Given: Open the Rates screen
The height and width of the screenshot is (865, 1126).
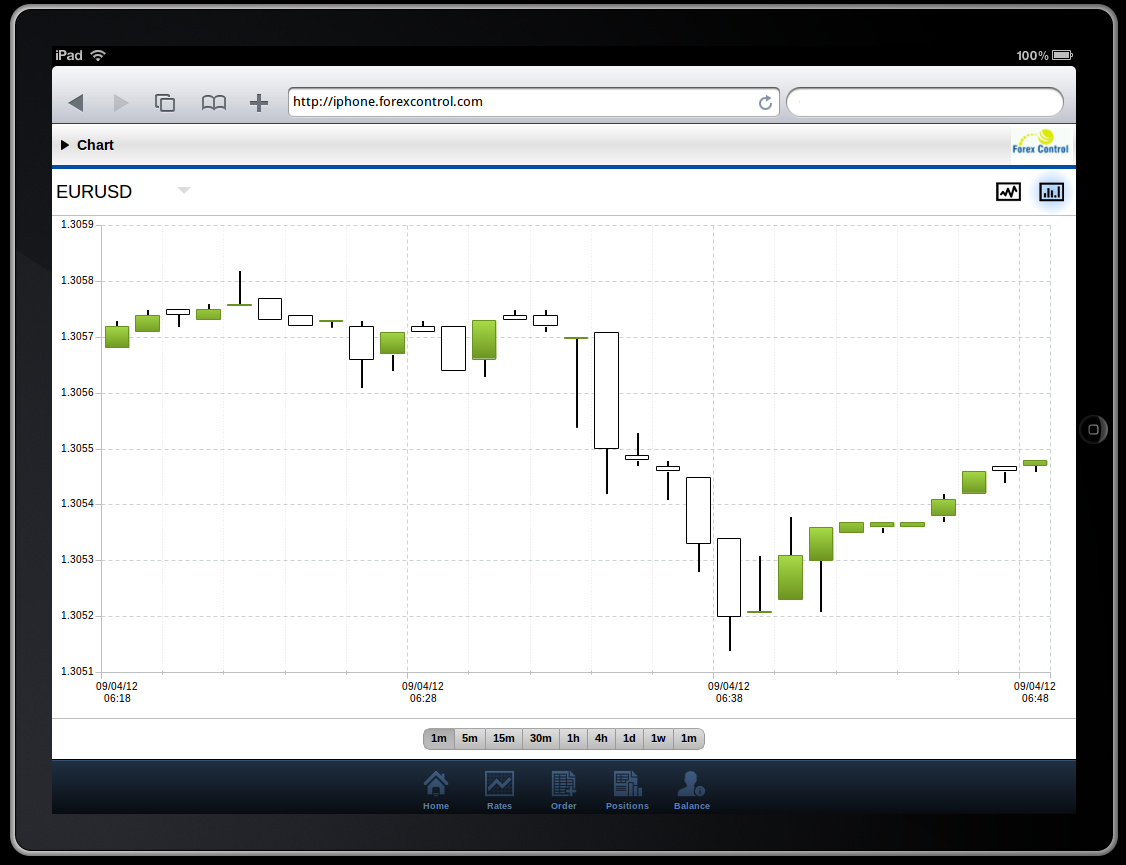Looking at the screenshot, I should (x=499, y=790).
